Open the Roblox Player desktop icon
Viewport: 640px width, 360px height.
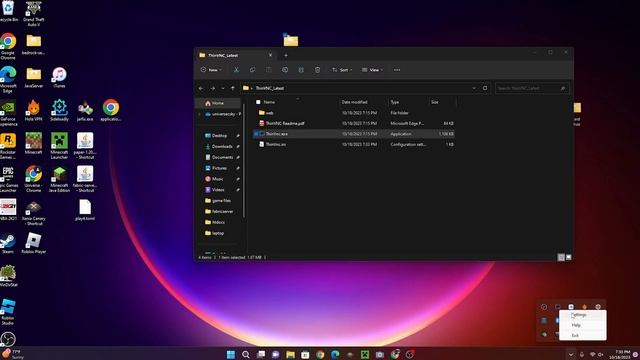pos(33,243)
